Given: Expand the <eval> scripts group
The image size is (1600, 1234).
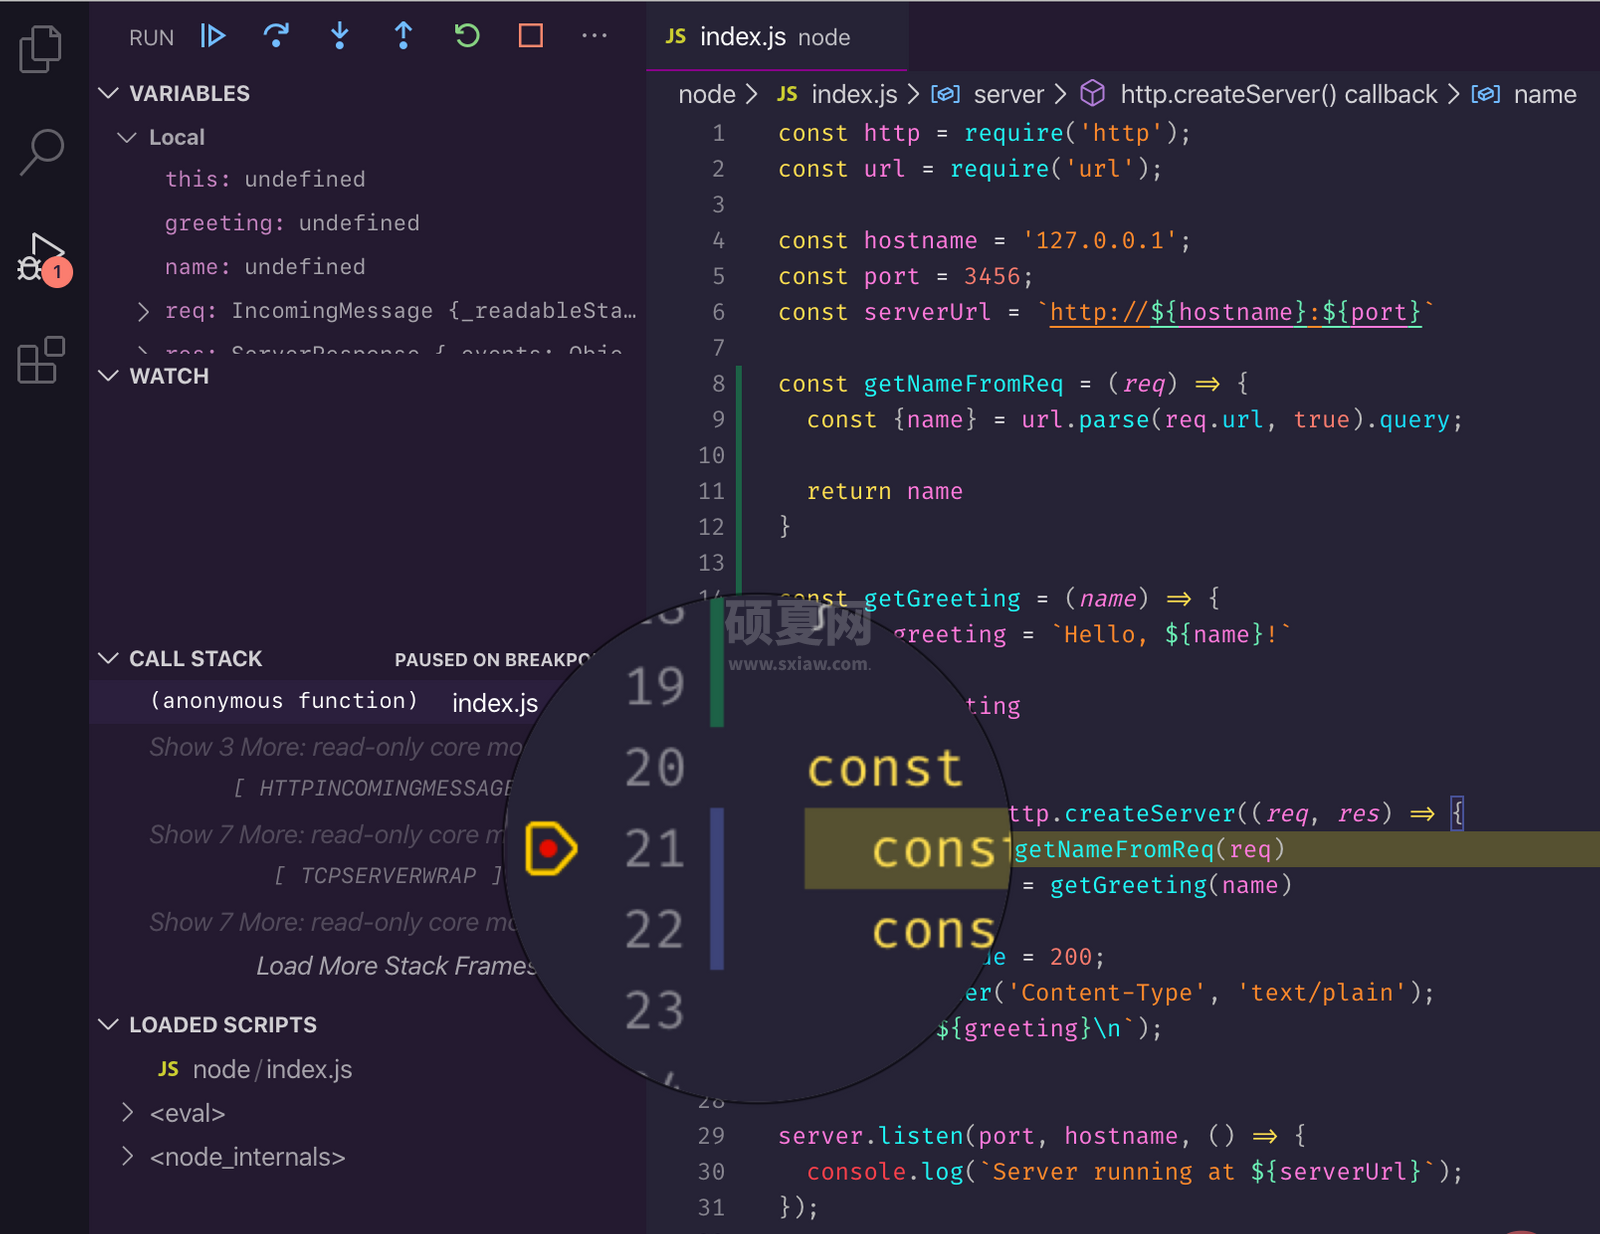Looking at the screenshot, I should [127, 1112].
